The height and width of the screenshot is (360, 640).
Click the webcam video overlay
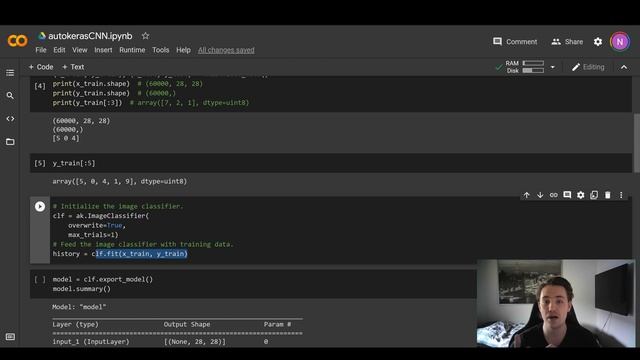(x=556, y=303)
